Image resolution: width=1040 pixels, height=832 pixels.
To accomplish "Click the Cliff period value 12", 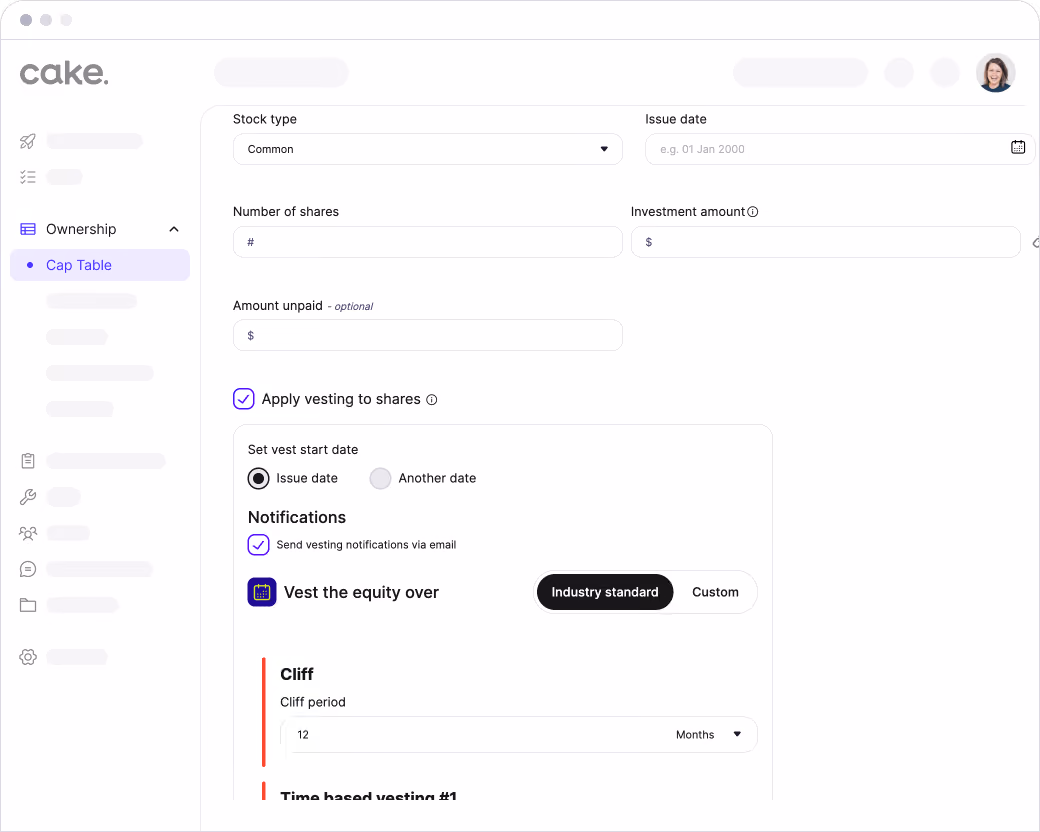I will coord(303,734).
